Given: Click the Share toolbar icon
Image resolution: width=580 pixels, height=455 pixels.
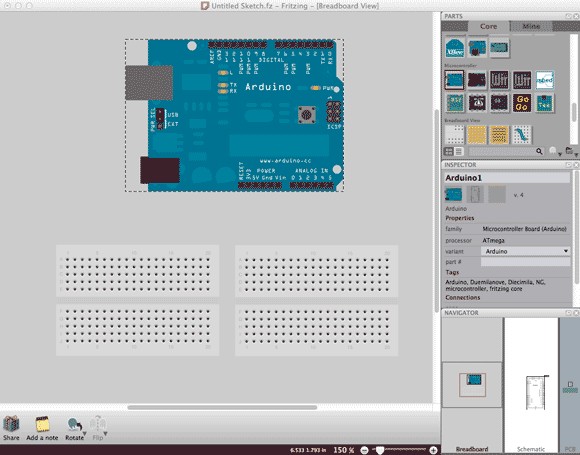Looking at the screenshot, I should tap(11, 424).
